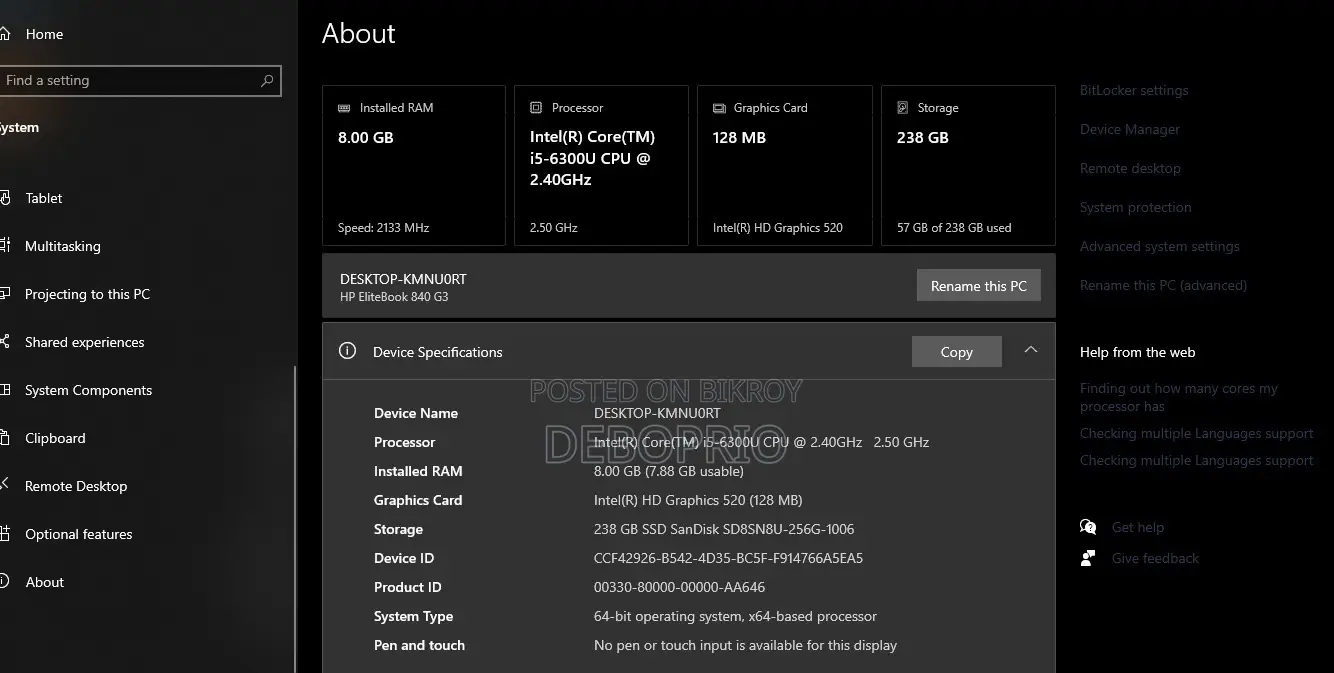Click the Get help link
The width and height of the screenshot is (1334, 673).
[x=1138, y=527]
